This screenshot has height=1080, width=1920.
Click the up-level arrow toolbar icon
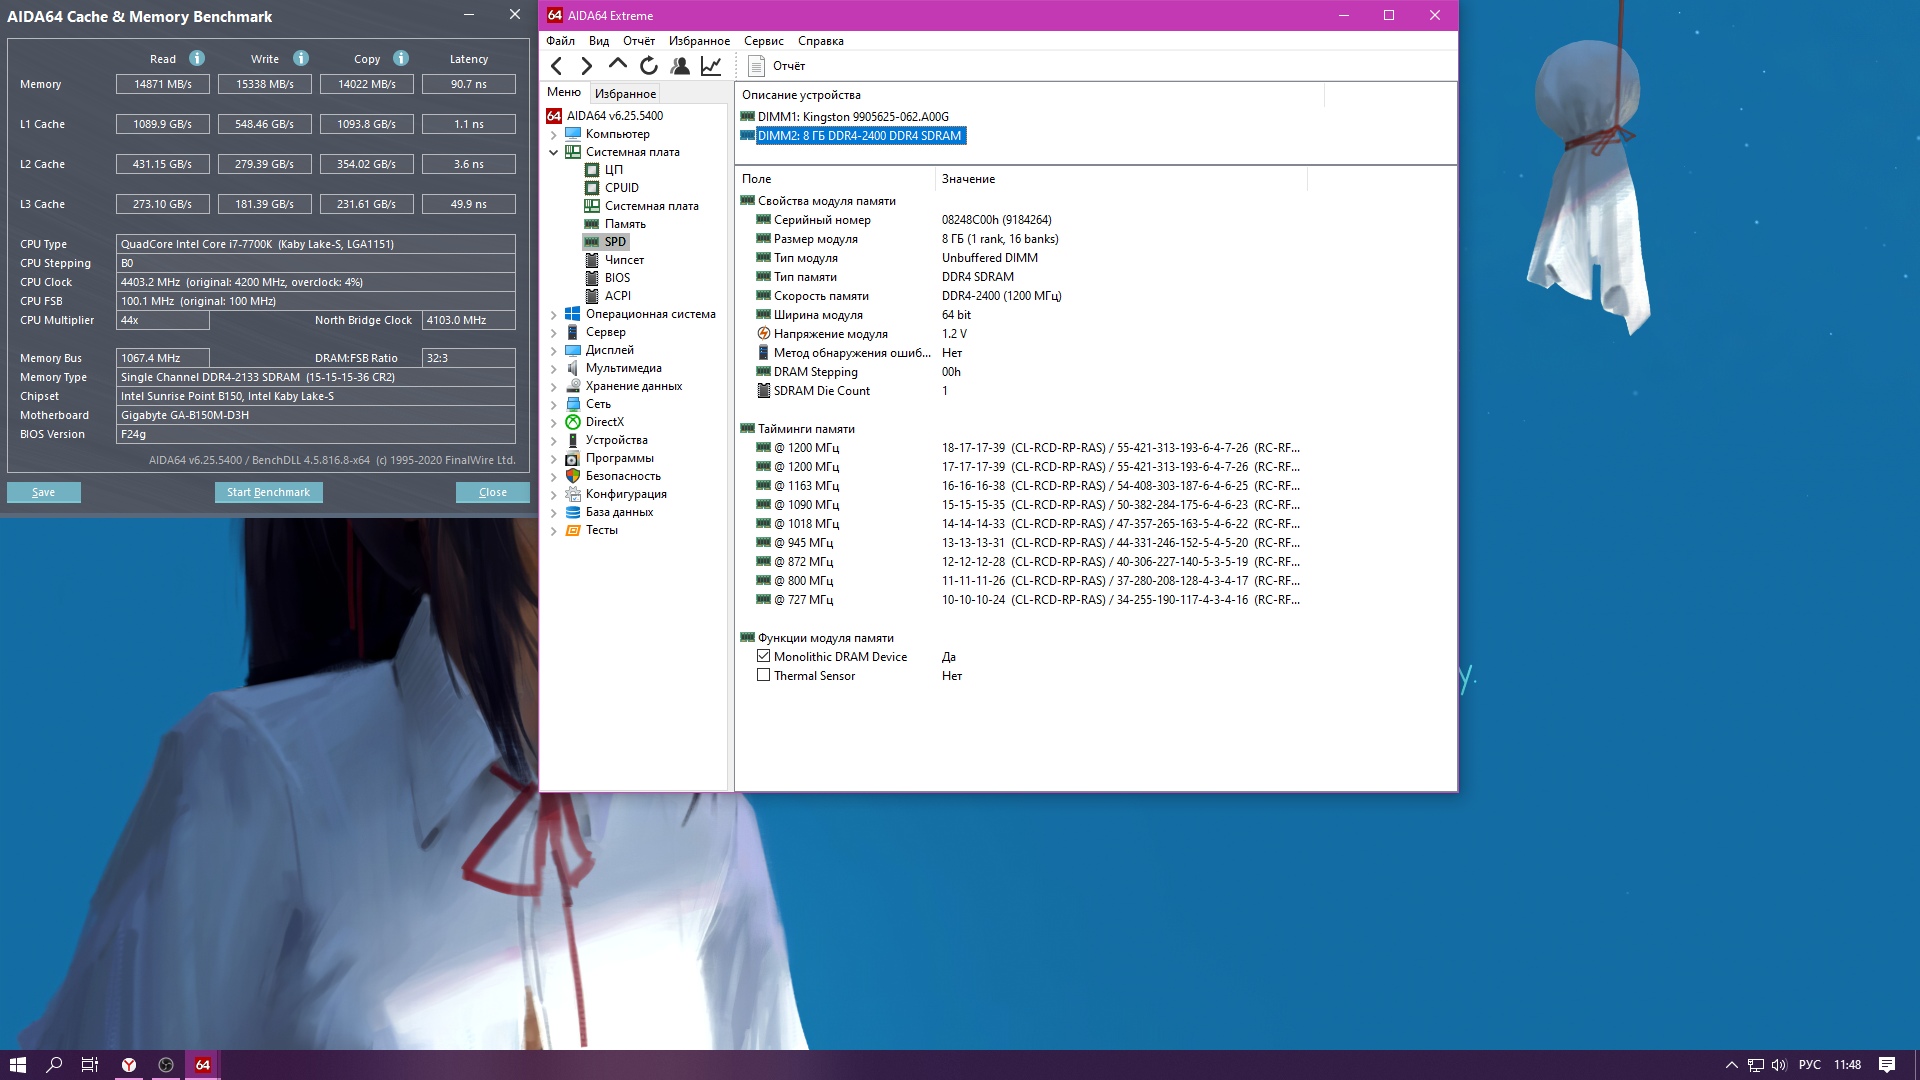click(618, 65)
